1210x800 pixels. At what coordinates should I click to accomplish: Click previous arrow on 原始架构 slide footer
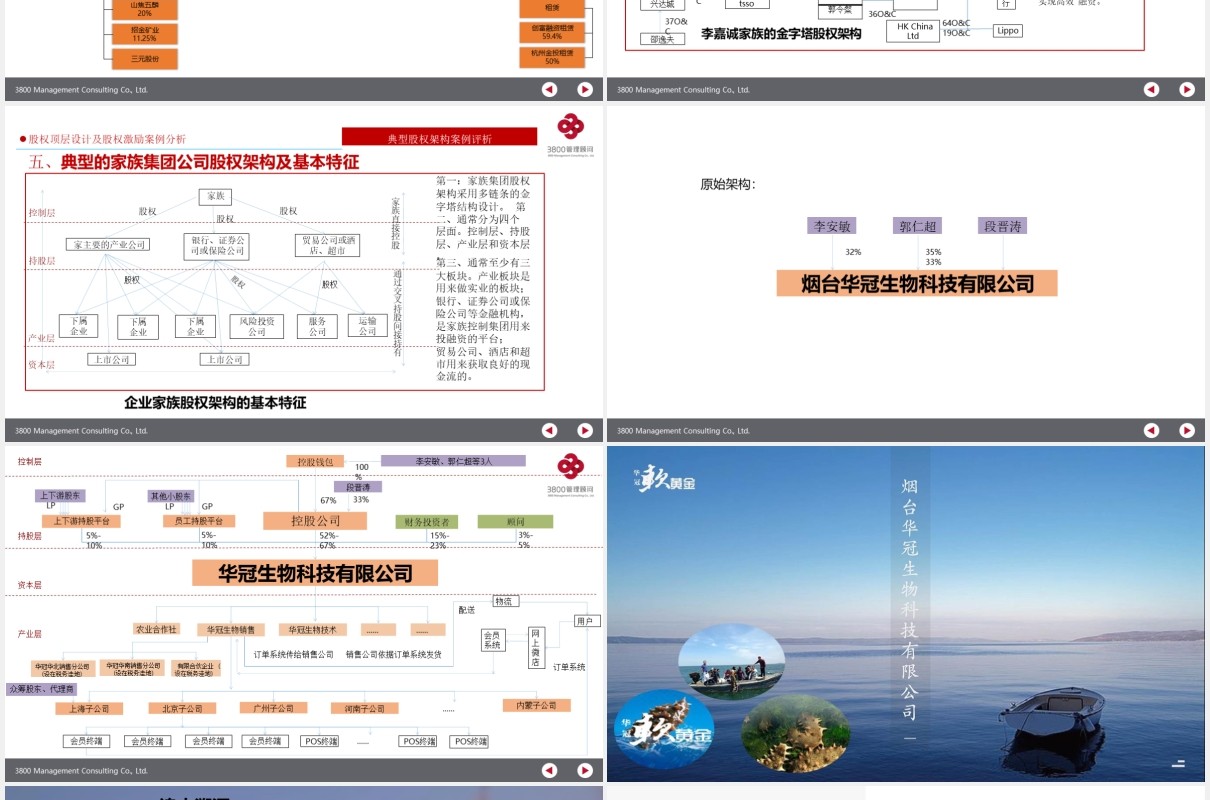point(1151,430)
